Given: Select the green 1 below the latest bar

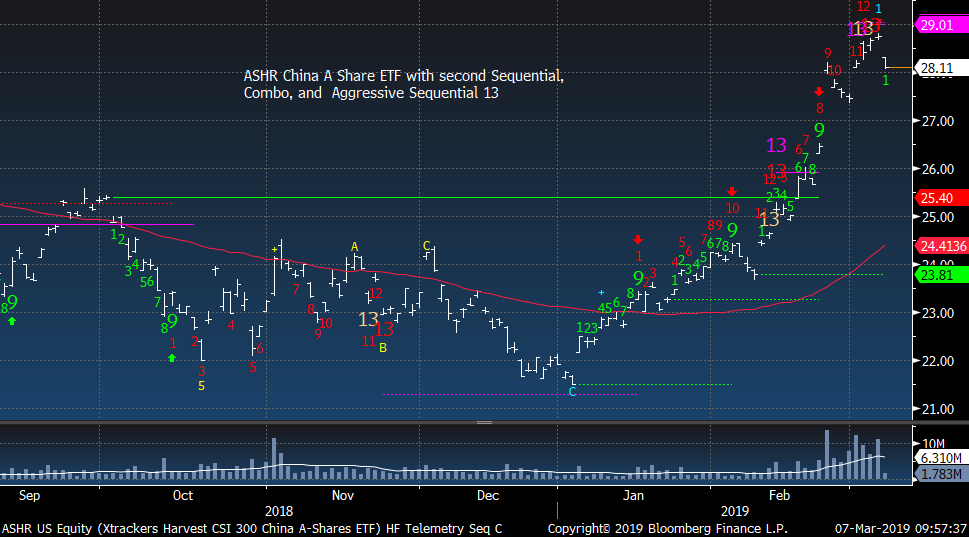Looking at the screenshot, I should (886, 80).
